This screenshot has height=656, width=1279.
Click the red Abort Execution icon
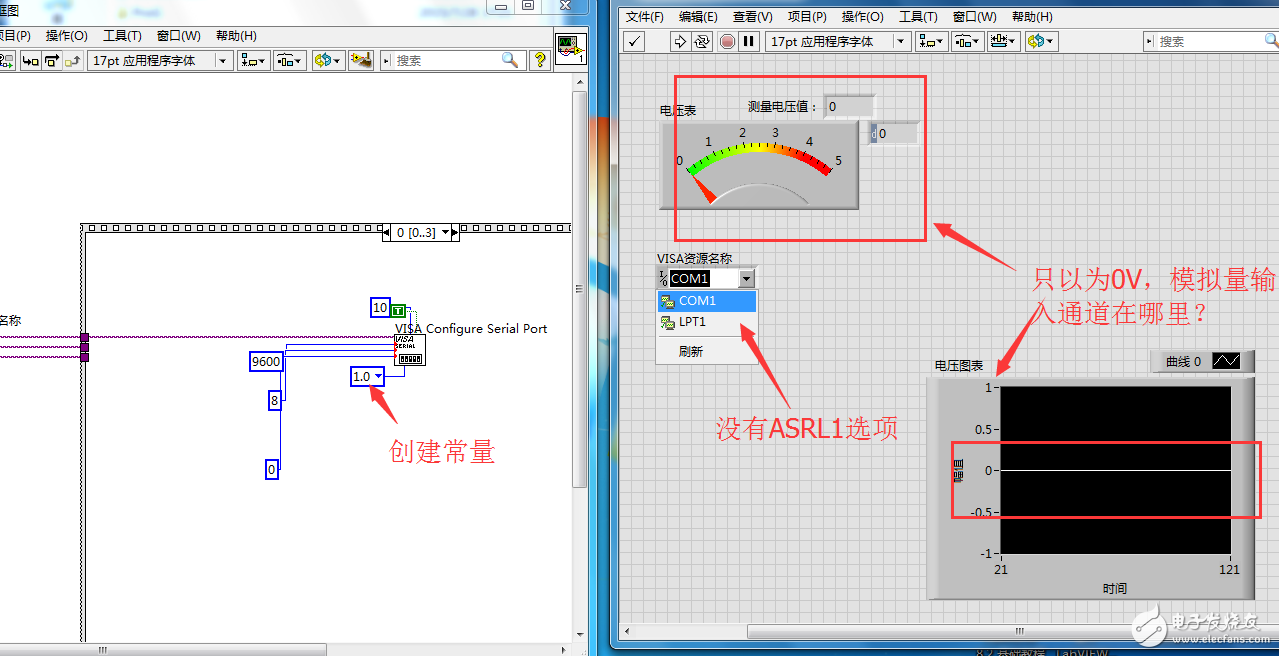(x=727, y=41)
